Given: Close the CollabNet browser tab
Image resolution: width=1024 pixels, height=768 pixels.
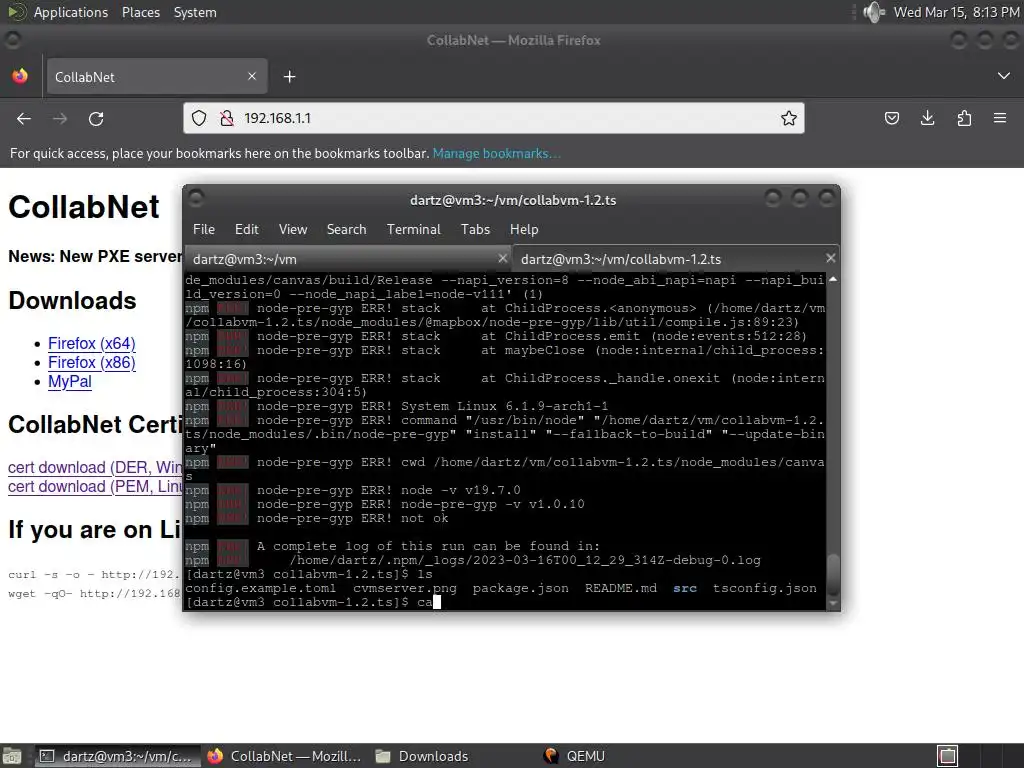Looking at the screenshot, I should point(252,76).
